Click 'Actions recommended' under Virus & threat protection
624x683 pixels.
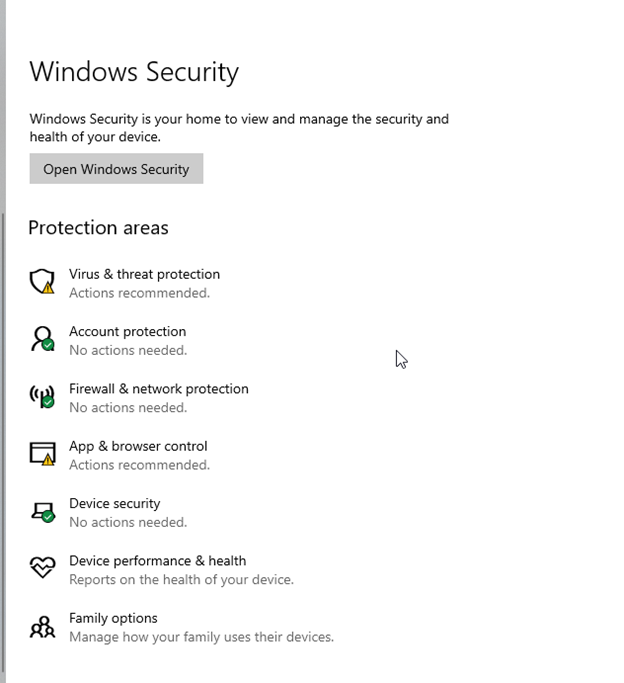pos(139,293)
